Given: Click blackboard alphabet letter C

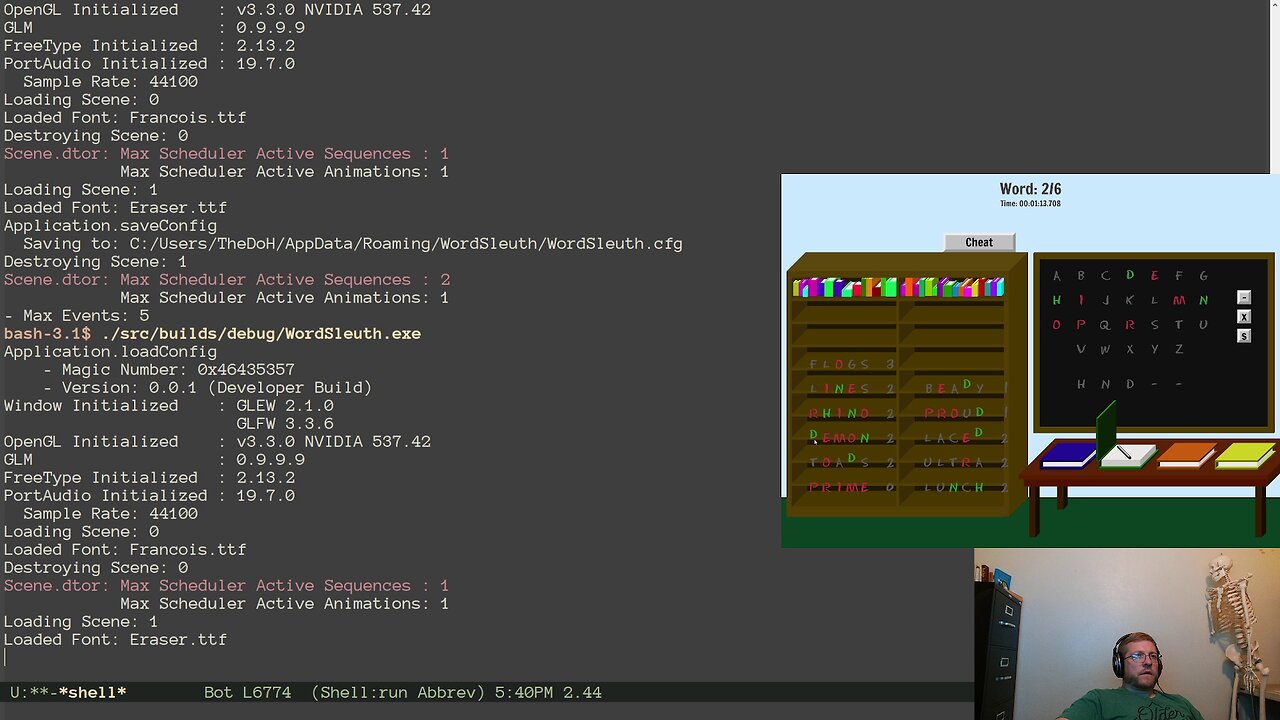Looking at the screenshot, I should tap(1105, 276).
